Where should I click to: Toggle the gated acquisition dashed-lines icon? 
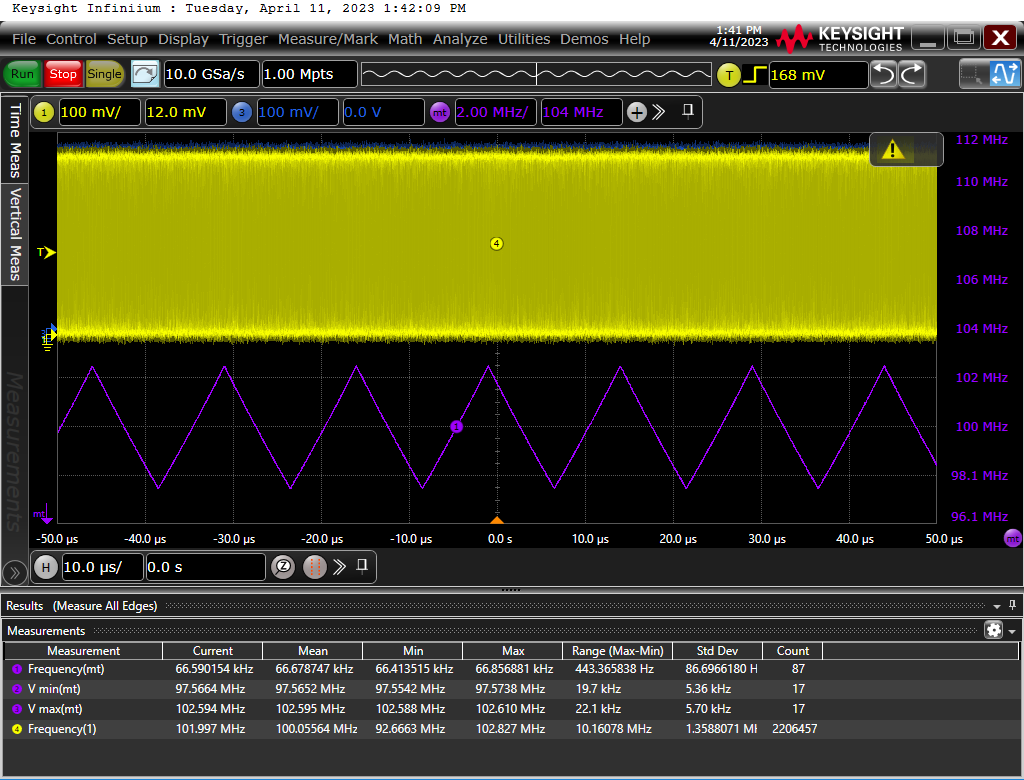(x=314, y=567)
